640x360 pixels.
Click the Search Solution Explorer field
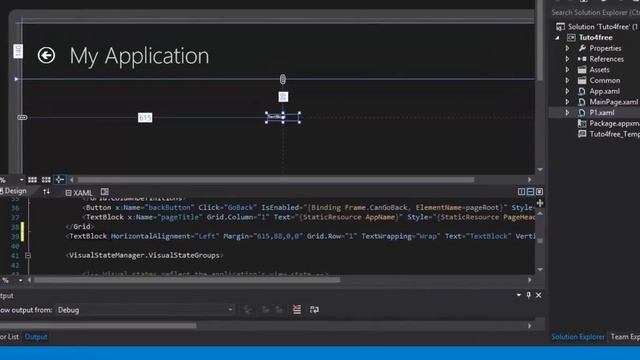click(x=595, y=13)
